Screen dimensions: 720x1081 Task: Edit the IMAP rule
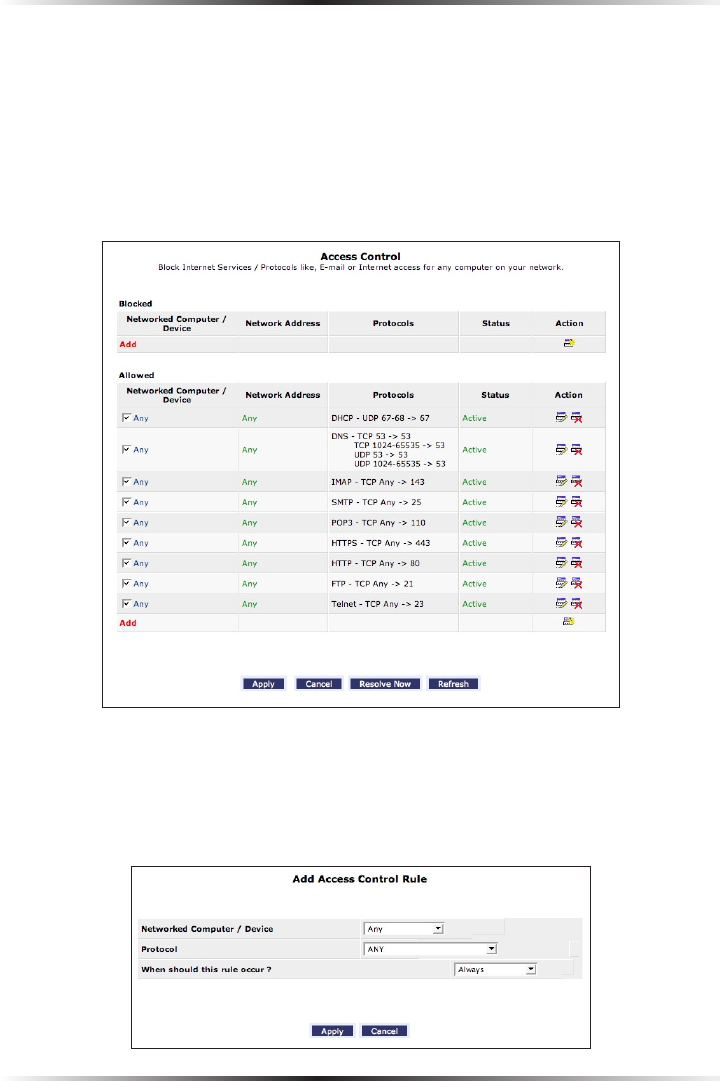coord(561,481)
